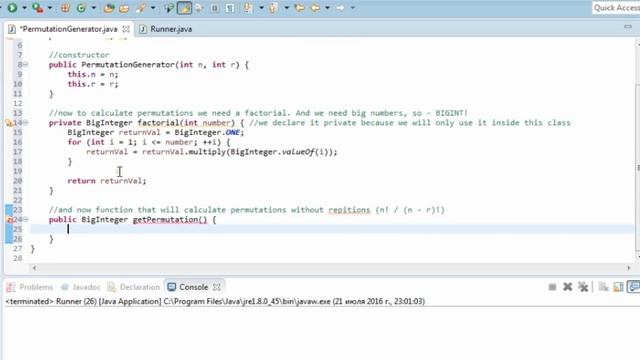This screenshot has height=360, width=640.
Task: Click the Last Edit Location icon
Action: 300,8
